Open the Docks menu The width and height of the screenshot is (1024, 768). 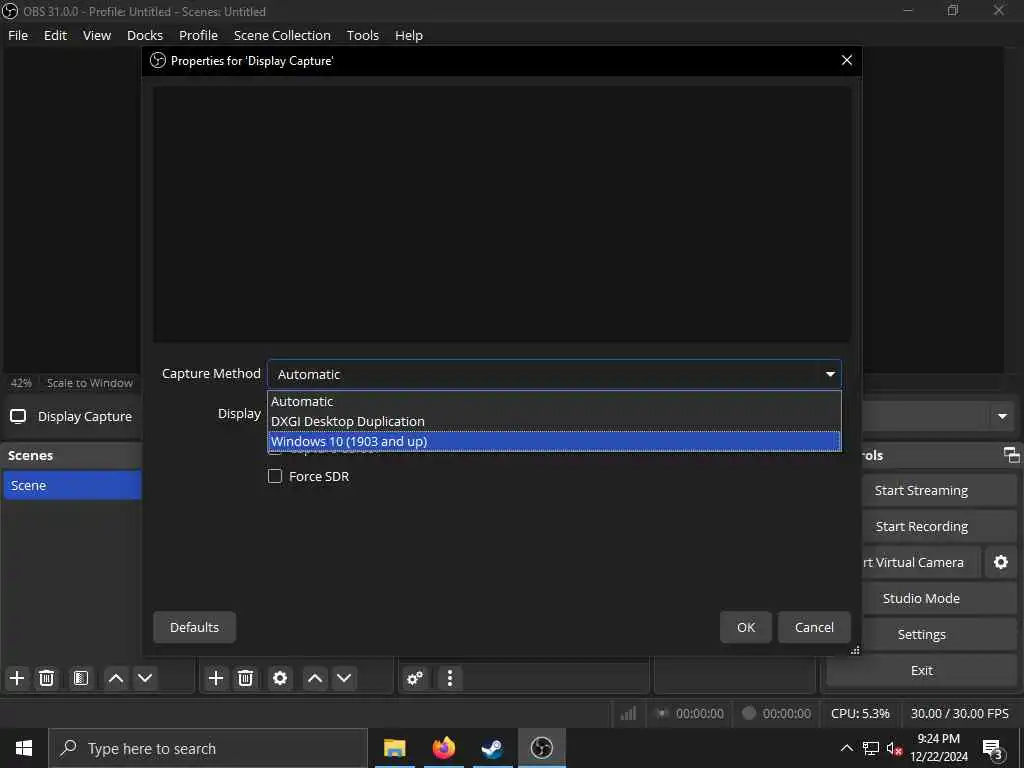pos(145,35)
